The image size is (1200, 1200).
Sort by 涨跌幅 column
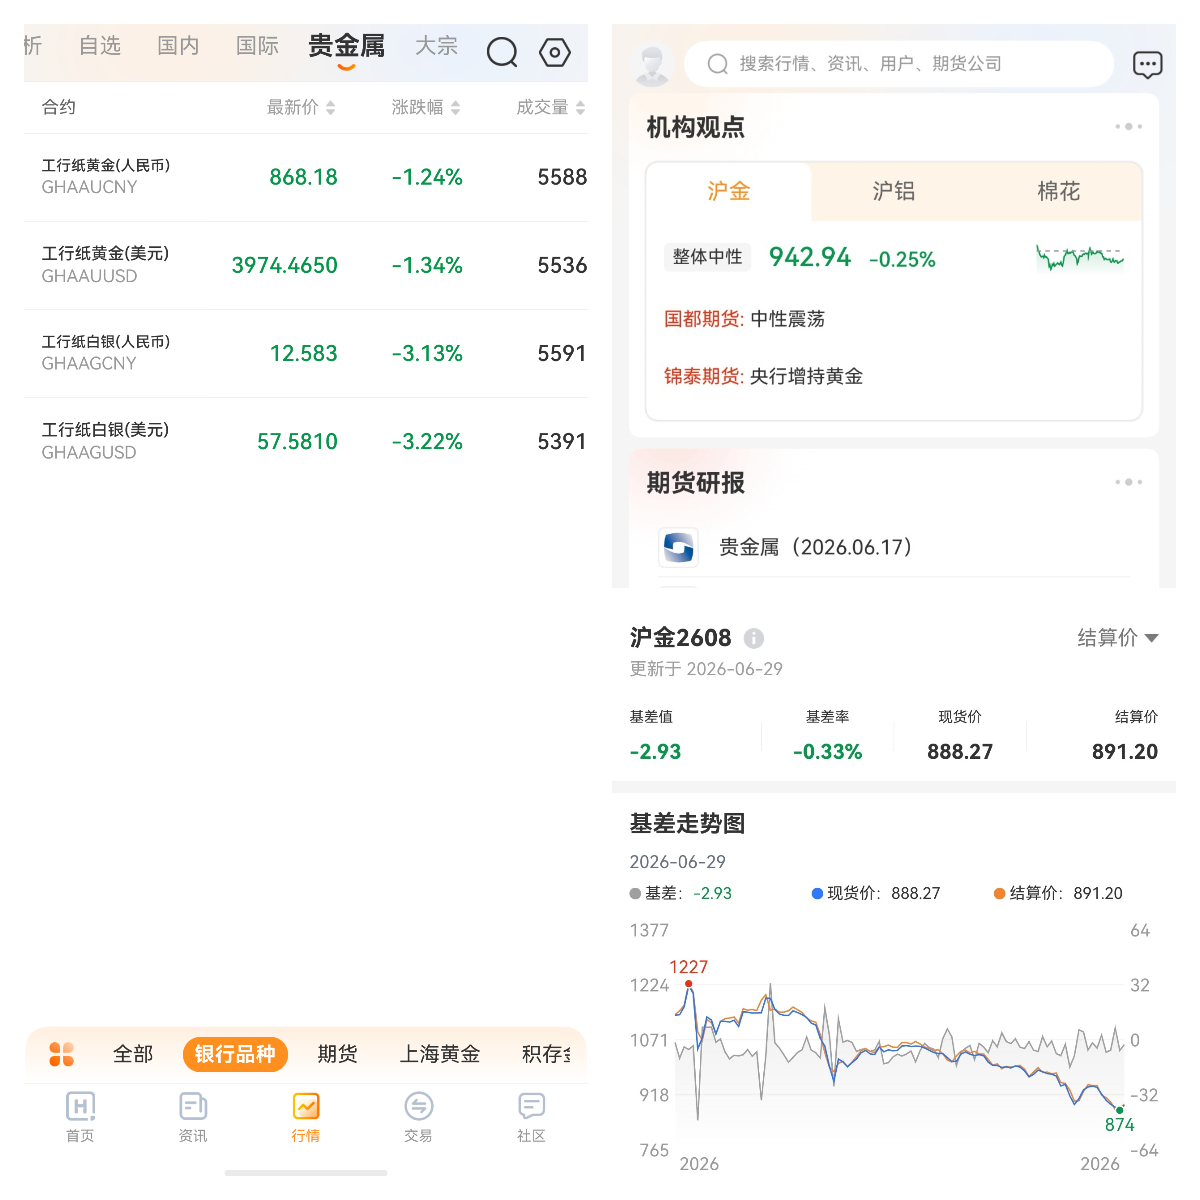(426, 107)
